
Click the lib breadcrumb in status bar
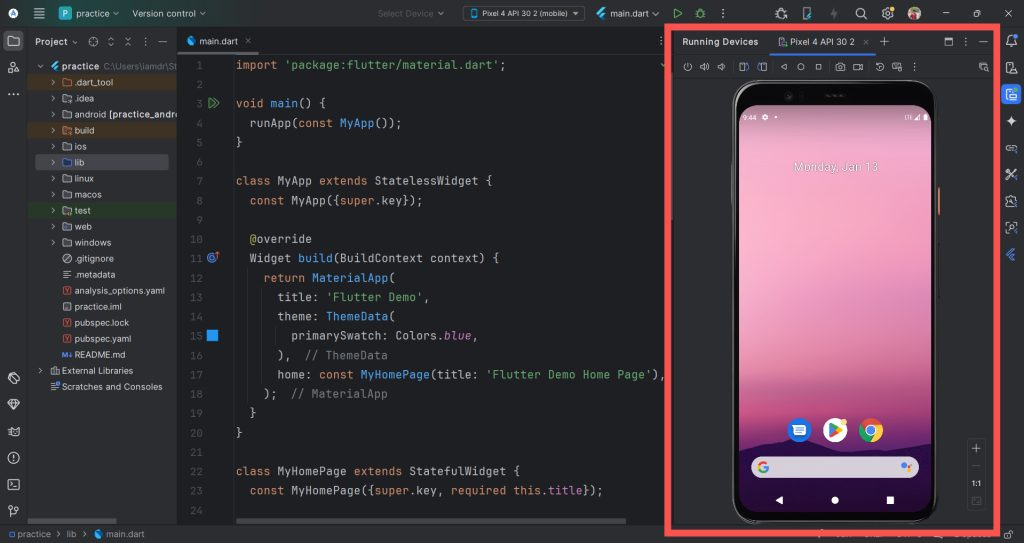pos(71,534)
